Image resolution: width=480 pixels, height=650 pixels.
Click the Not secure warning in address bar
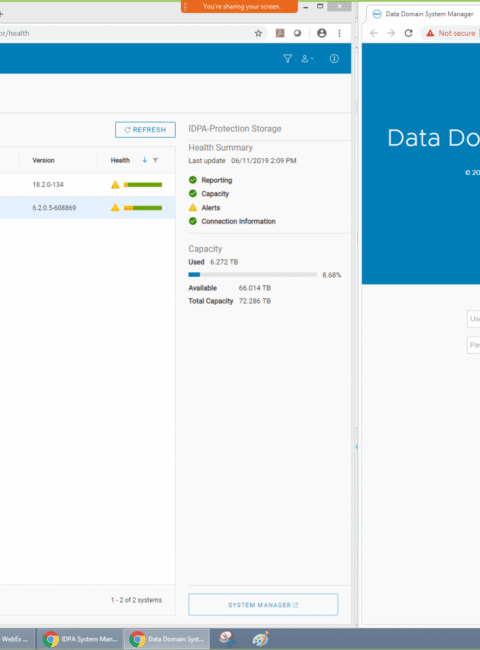[x=451, y=33]
